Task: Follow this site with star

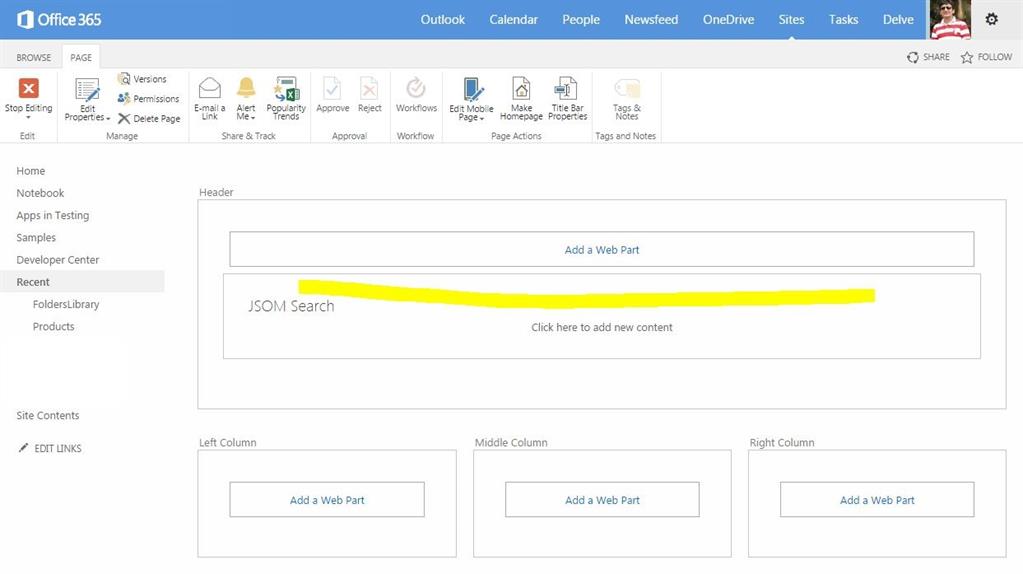Action: (x=986, y=57)
